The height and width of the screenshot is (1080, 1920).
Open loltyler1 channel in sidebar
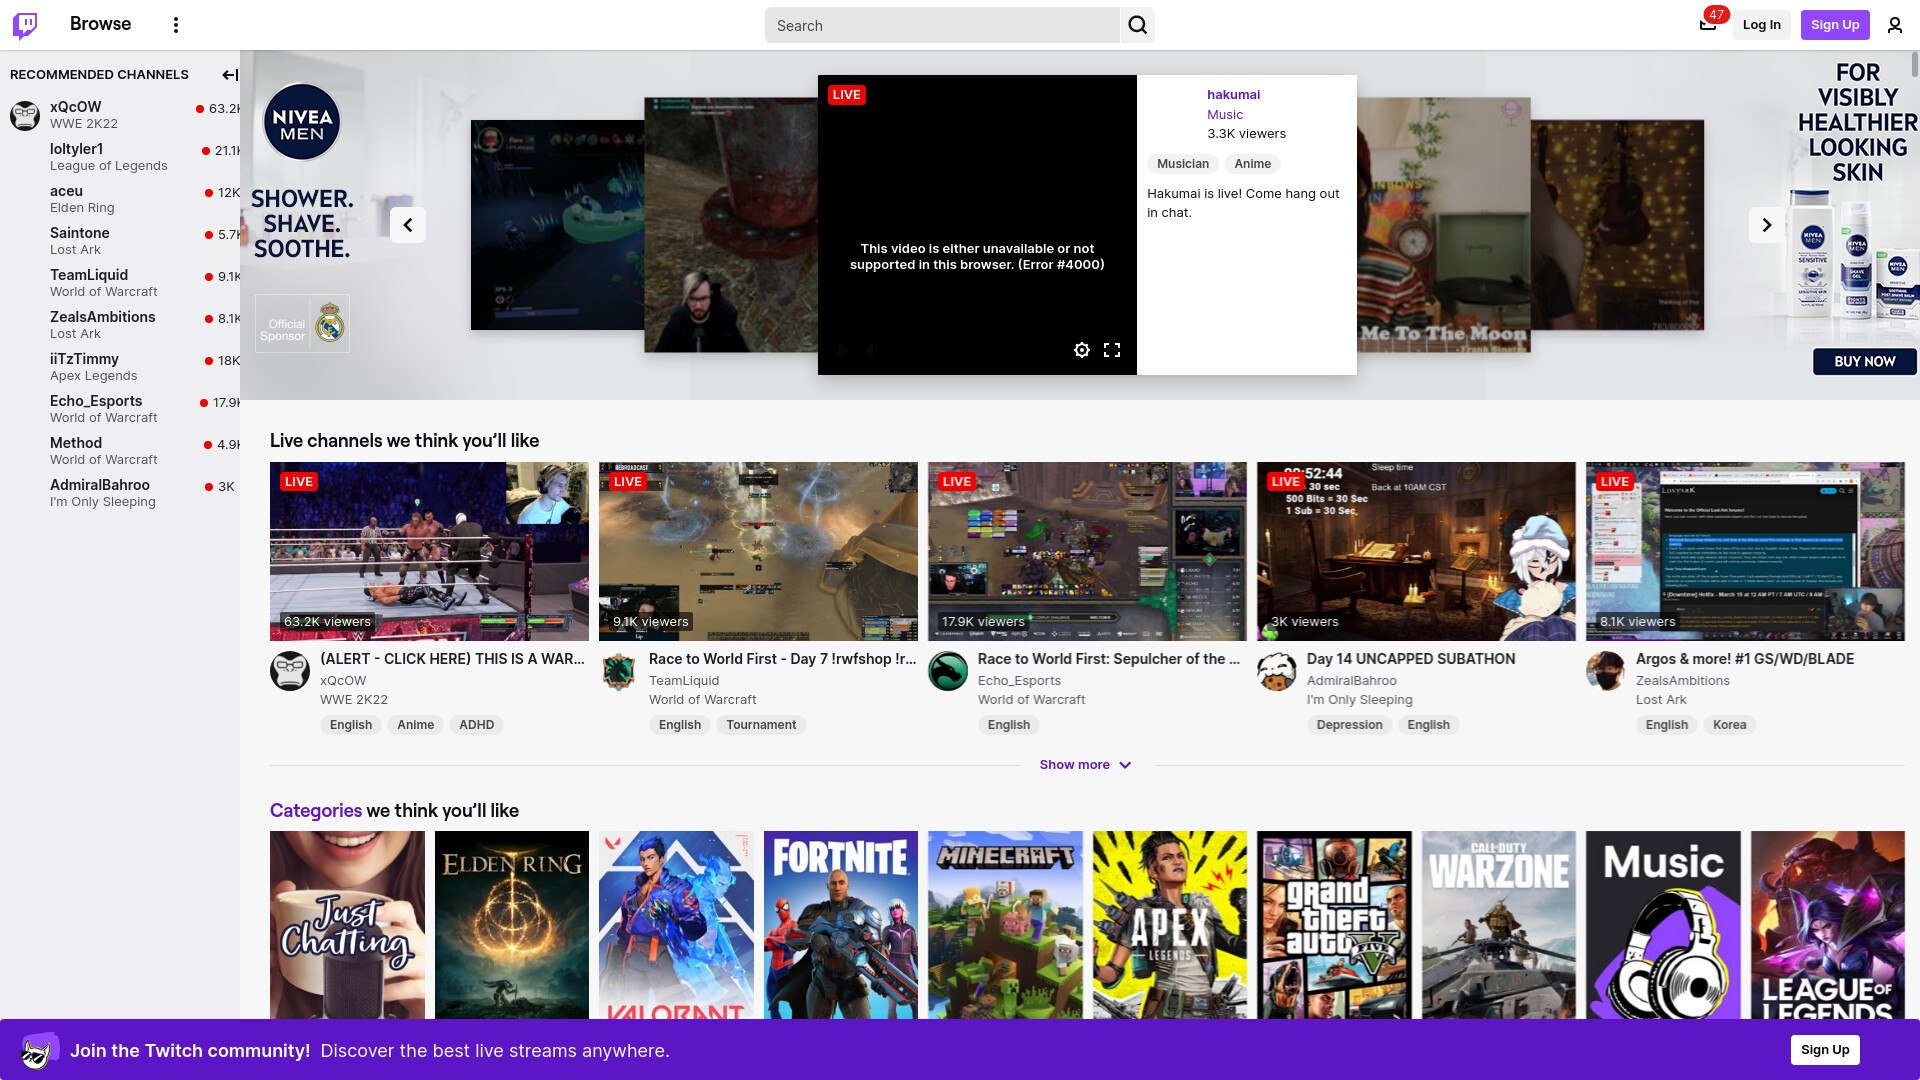(x=122, y=157)
